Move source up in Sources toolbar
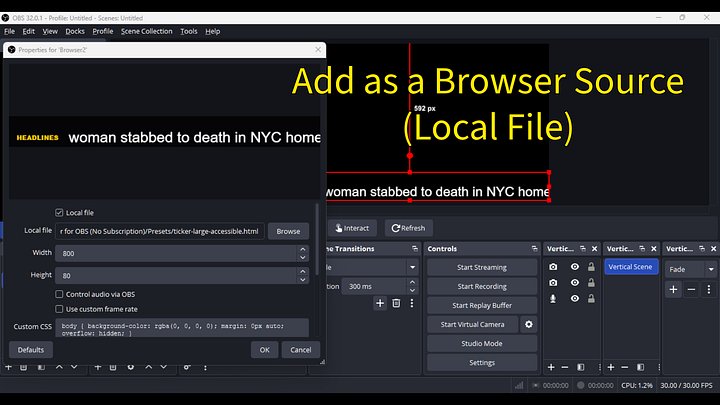720x405 pixels. click(149, 367)
